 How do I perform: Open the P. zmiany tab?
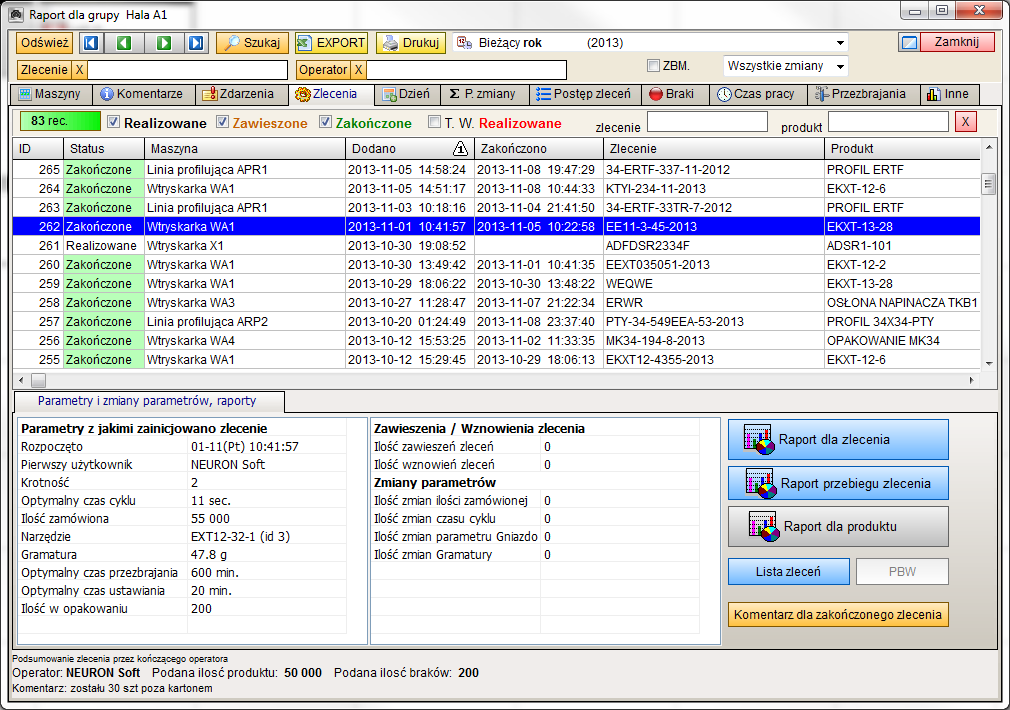click(483, 94)
